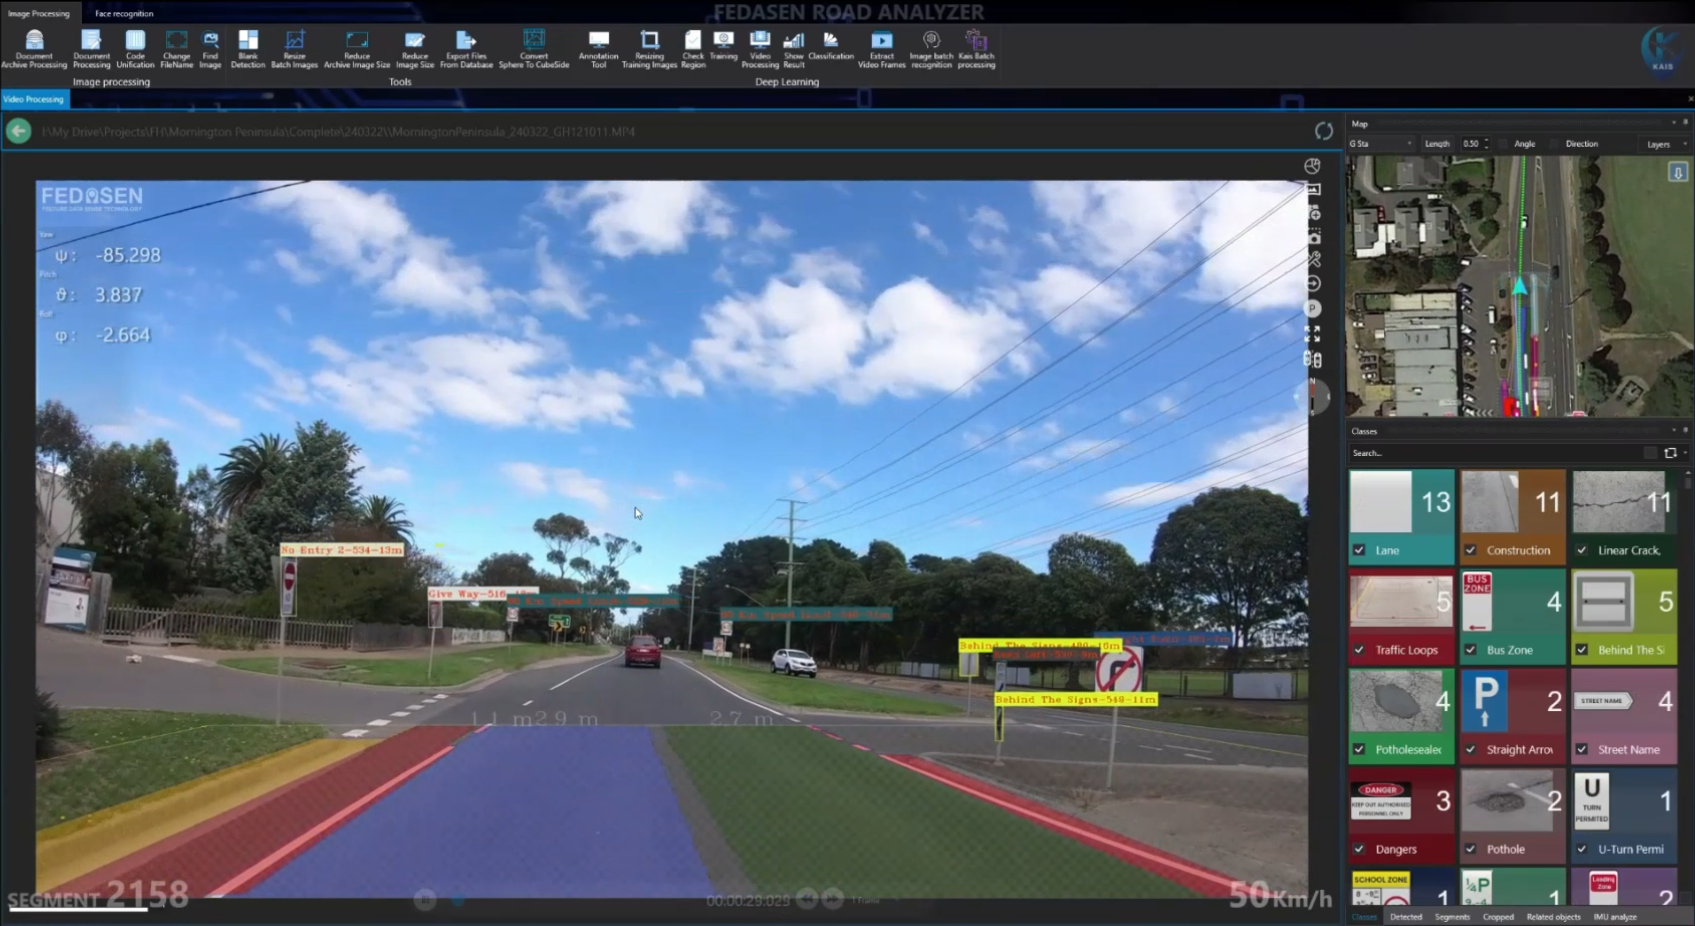Click Blank Detection in the toolbar
The image size is (1695, 926).
247,47
